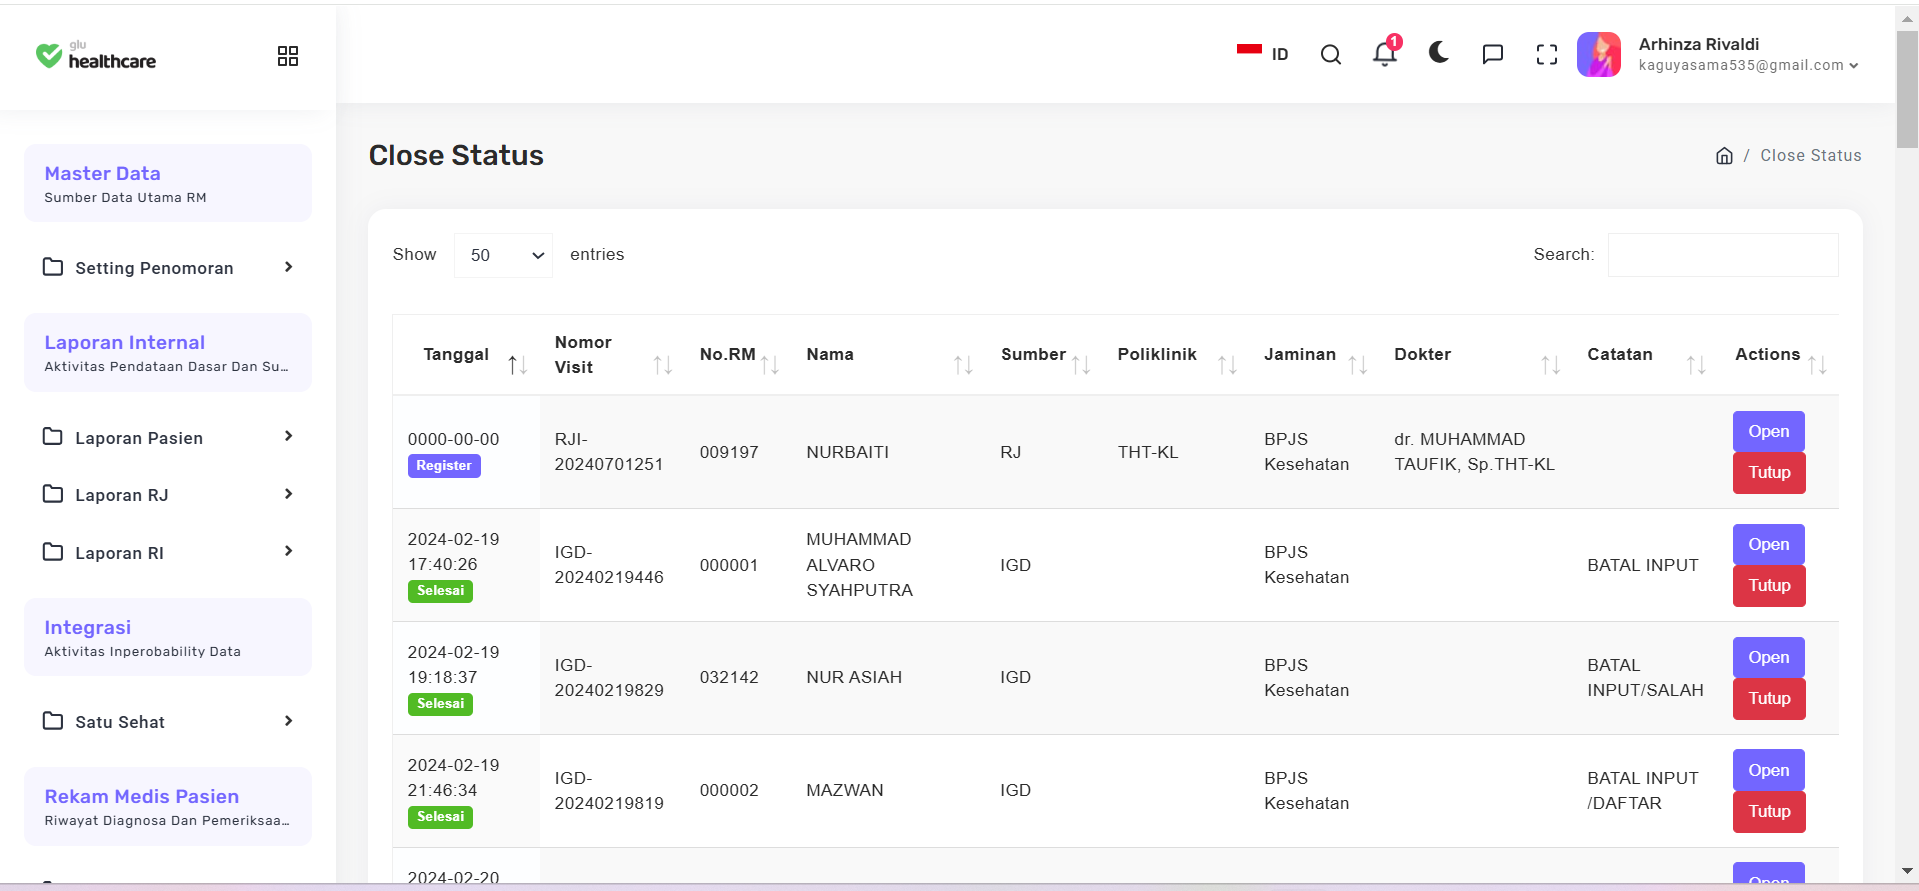The width and height of the screenshot is (1919, 891).
Task: Select the Laporan Internal section
Action: tap(168, 353)
